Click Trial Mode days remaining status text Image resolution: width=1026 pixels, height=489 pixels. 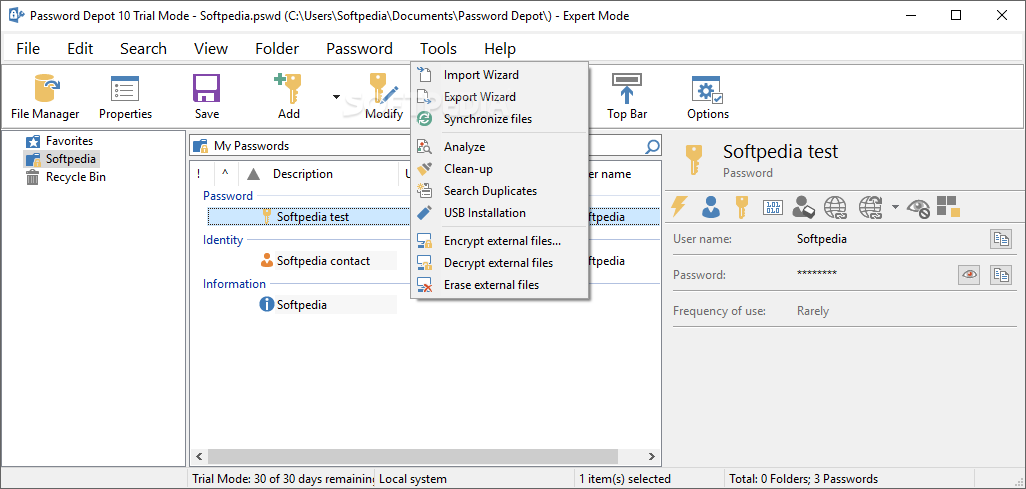click(x=283, y=479)
